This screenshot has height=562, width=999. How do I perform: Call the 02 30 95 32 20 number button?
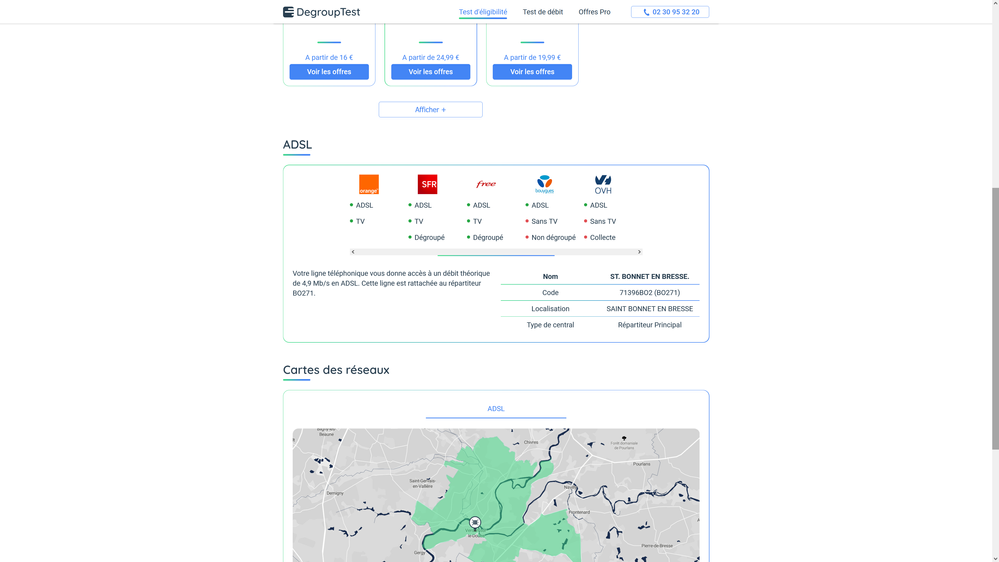670,11
